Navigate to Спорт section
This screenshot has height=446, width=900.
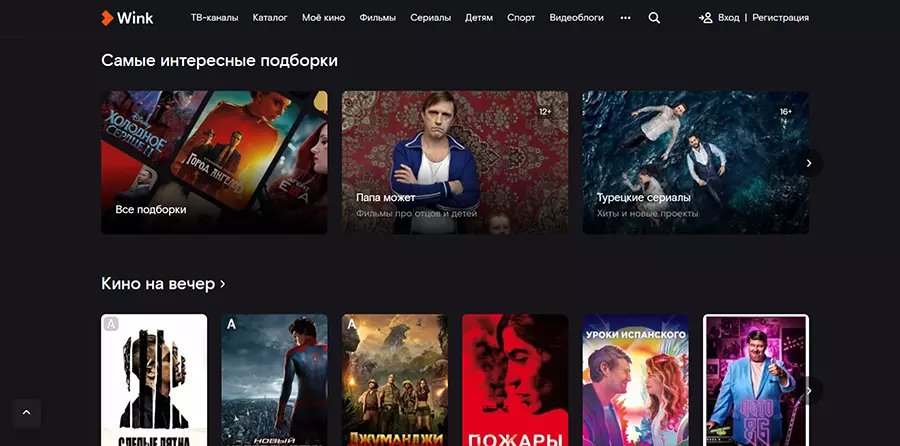click(521, 18)
